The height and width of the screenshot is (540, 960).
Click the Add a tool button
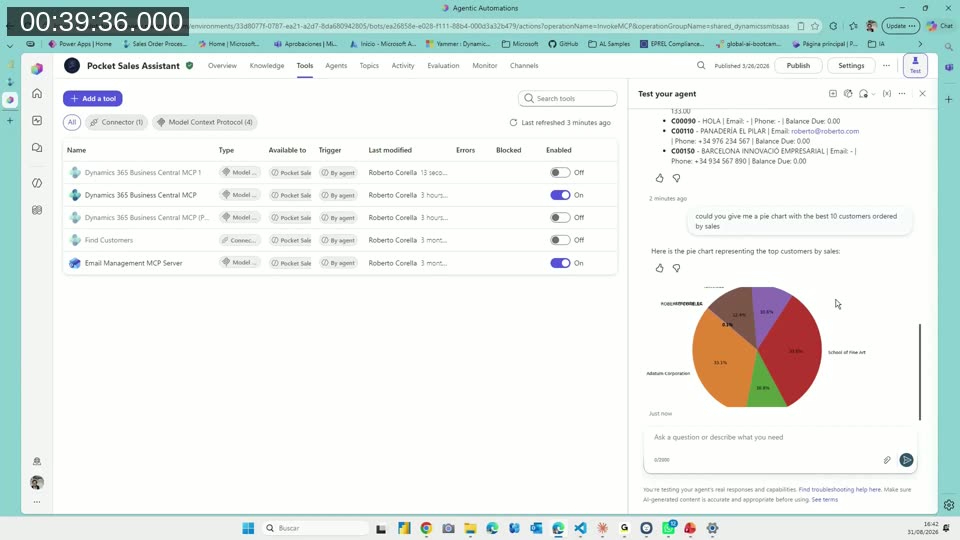92,99
